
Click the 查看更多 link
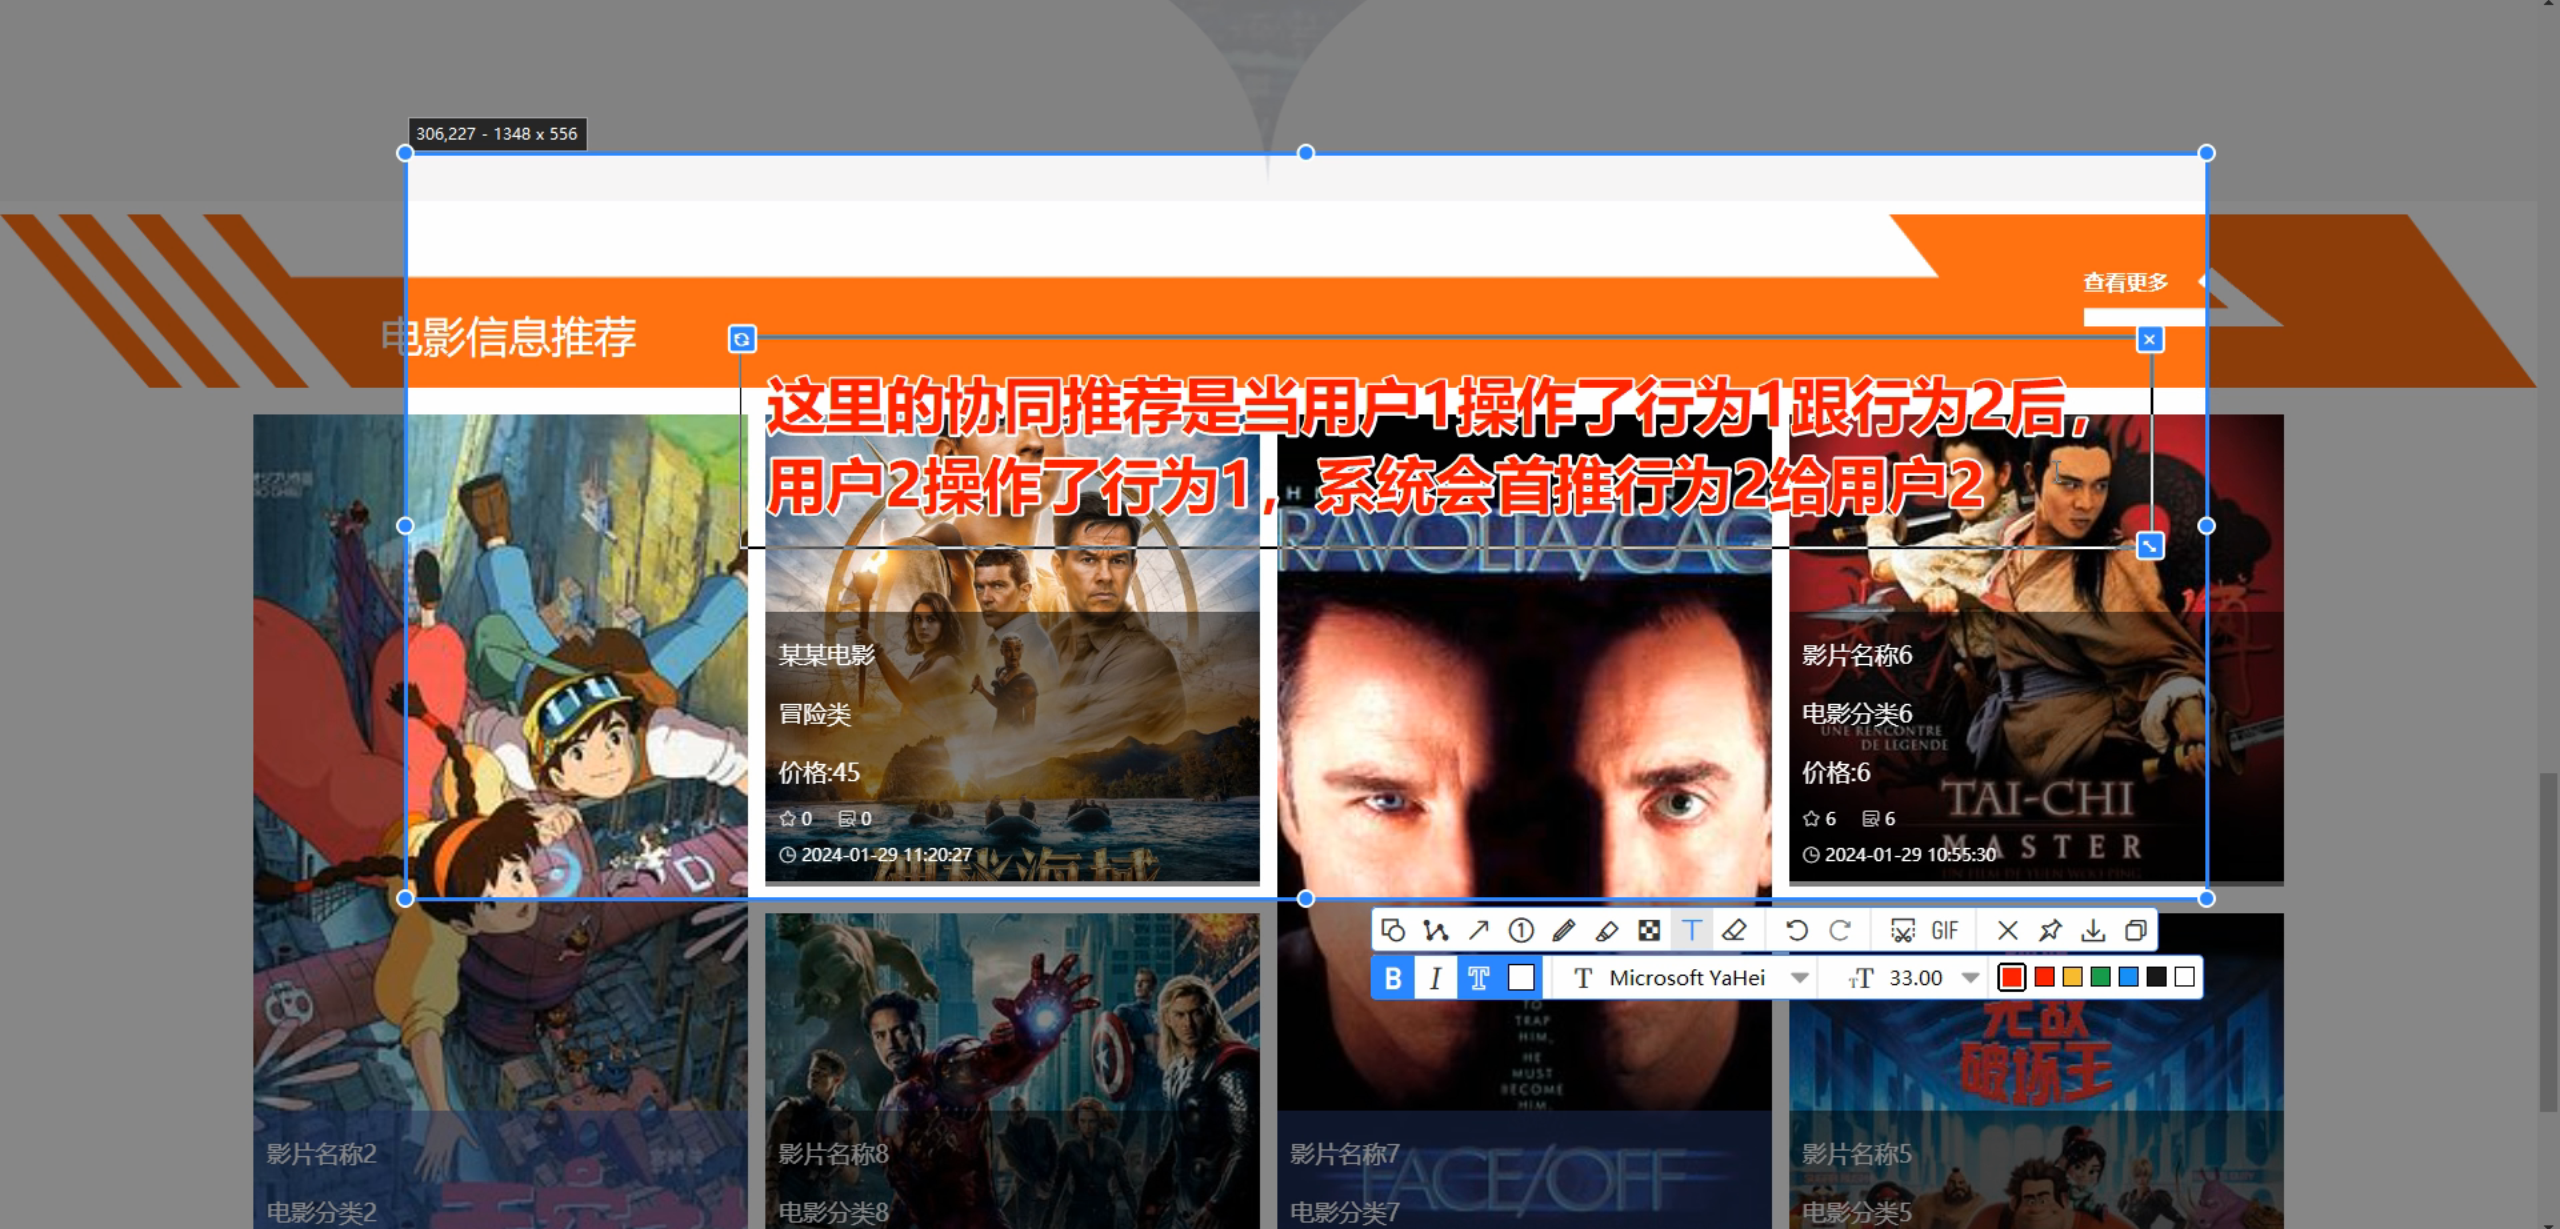click(x=2125, y=283)
